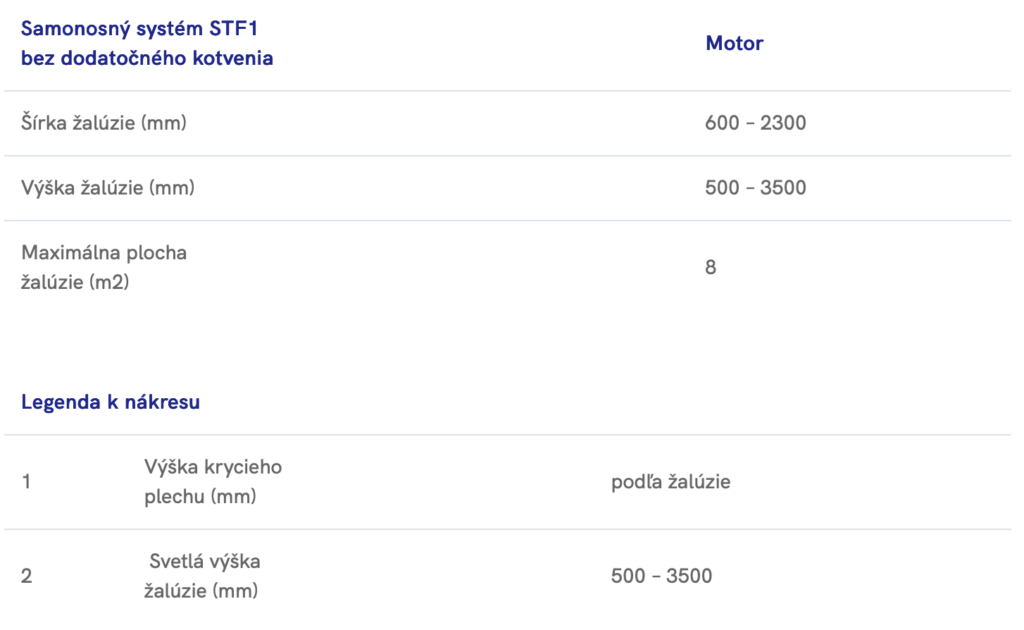Click legend item number "1"
This screenshot has height=630, width=1024.
pyautogui.click(x=27, y=482)
